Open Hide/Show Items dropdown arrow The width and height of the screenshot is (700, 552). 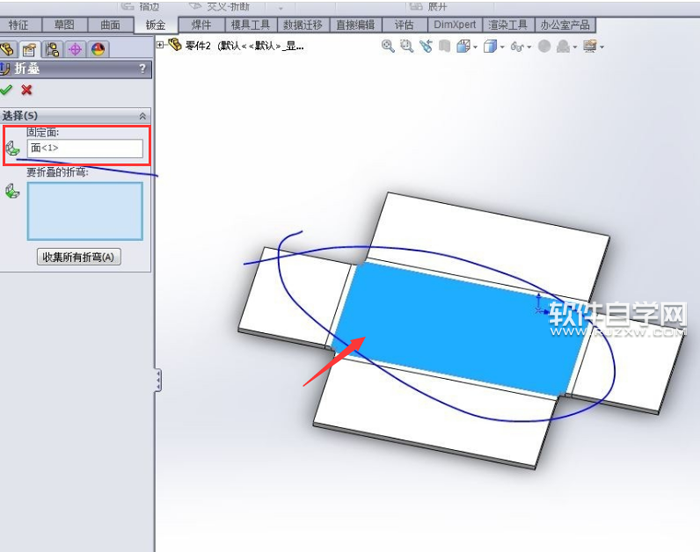point(529,47)
